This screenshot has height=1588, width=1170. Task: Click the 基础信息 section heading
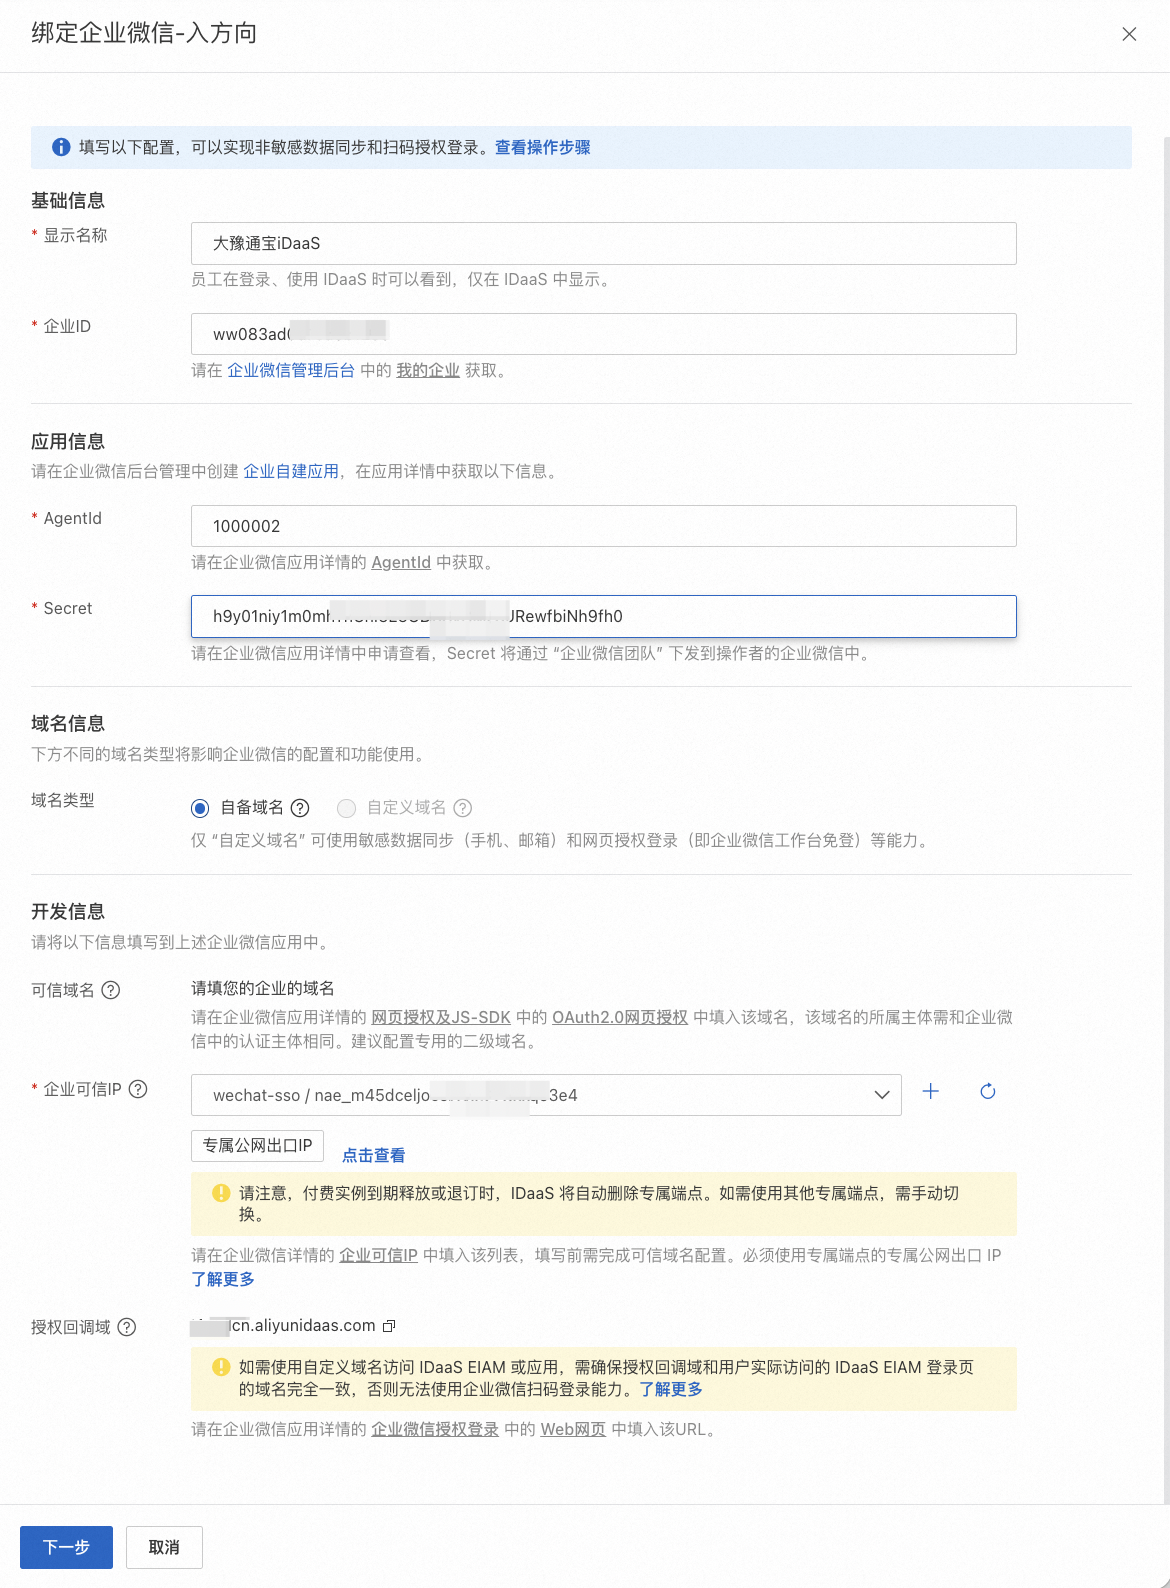pyautogui.click(x=68, y=200)
